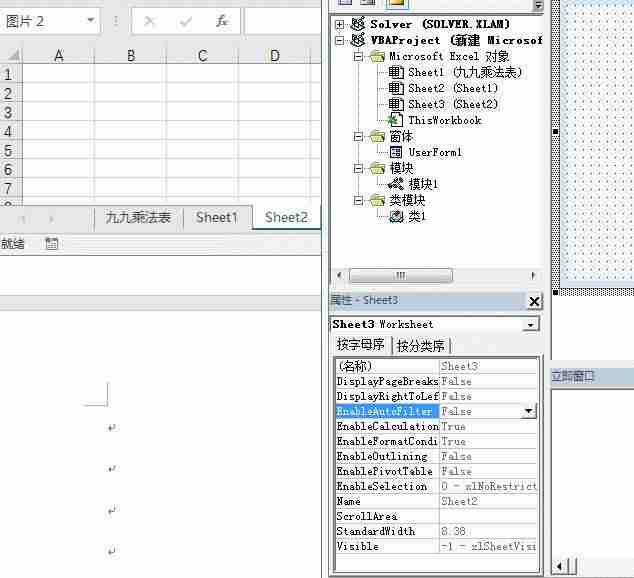Click the StandardWidth value 8.38

[x=488, y=531]
